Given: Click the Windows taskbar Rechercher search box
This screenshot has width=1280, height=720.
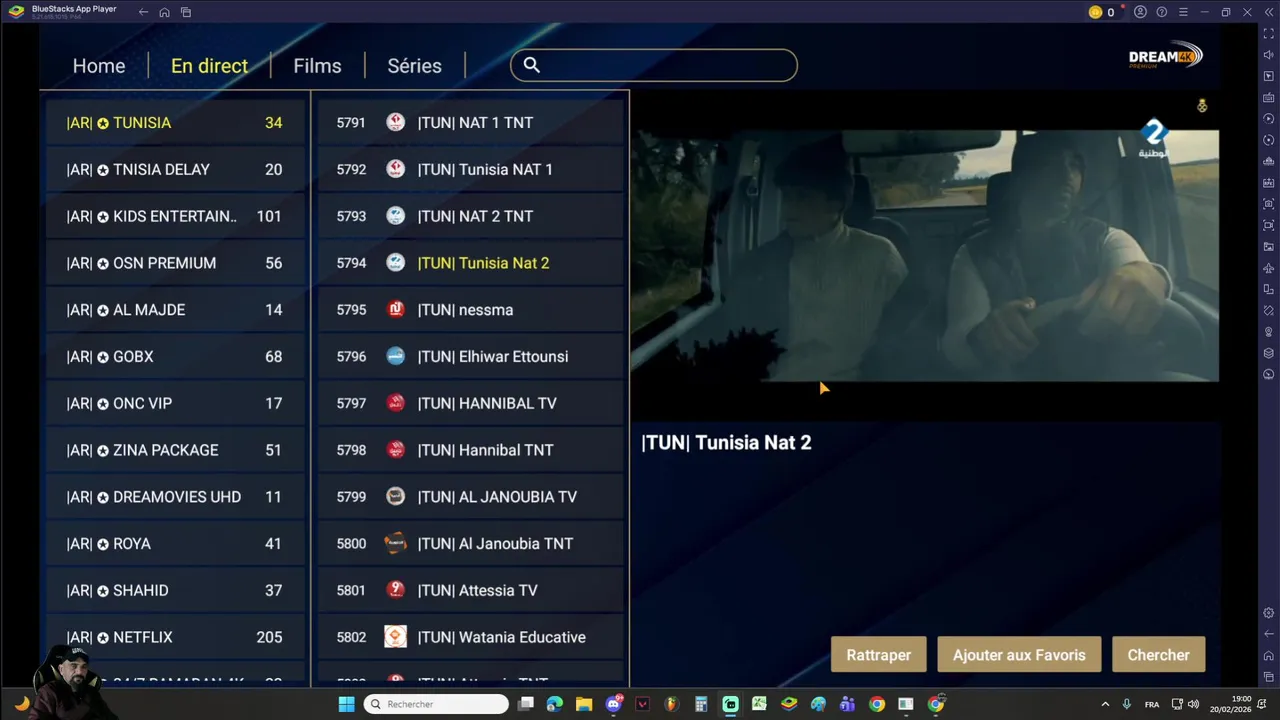Looking at the screenshot, I should click(x=436, y=704).
